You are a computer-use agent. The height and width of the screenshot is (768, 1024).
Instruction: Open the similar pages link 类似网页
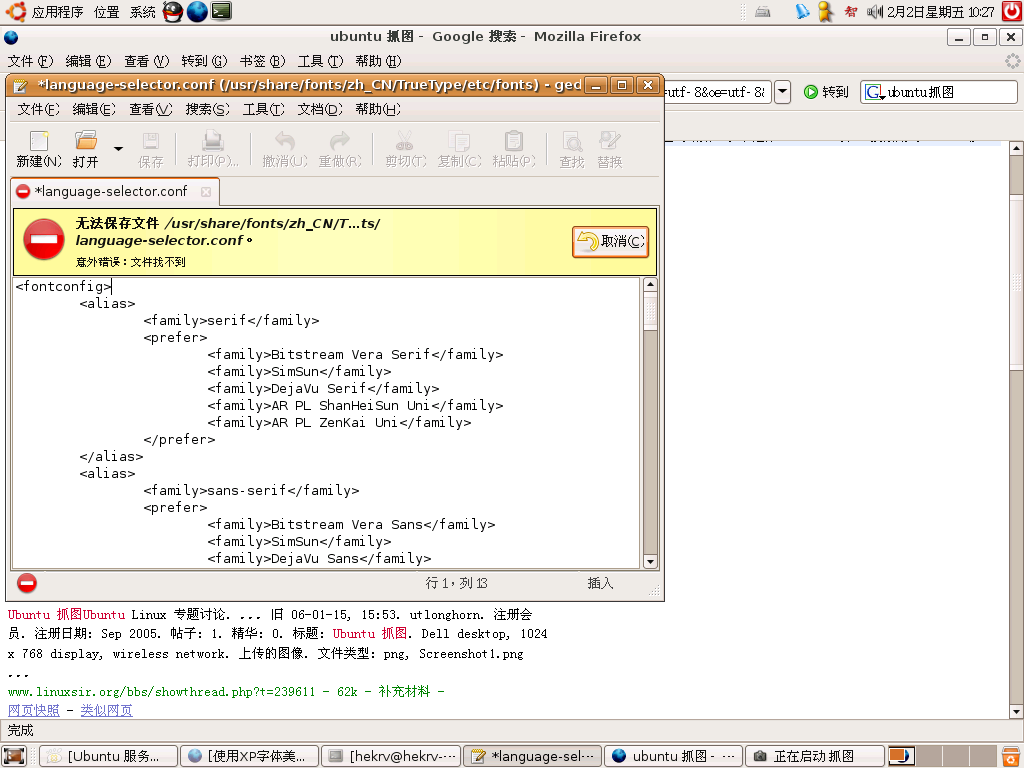(x=106, y=711)
